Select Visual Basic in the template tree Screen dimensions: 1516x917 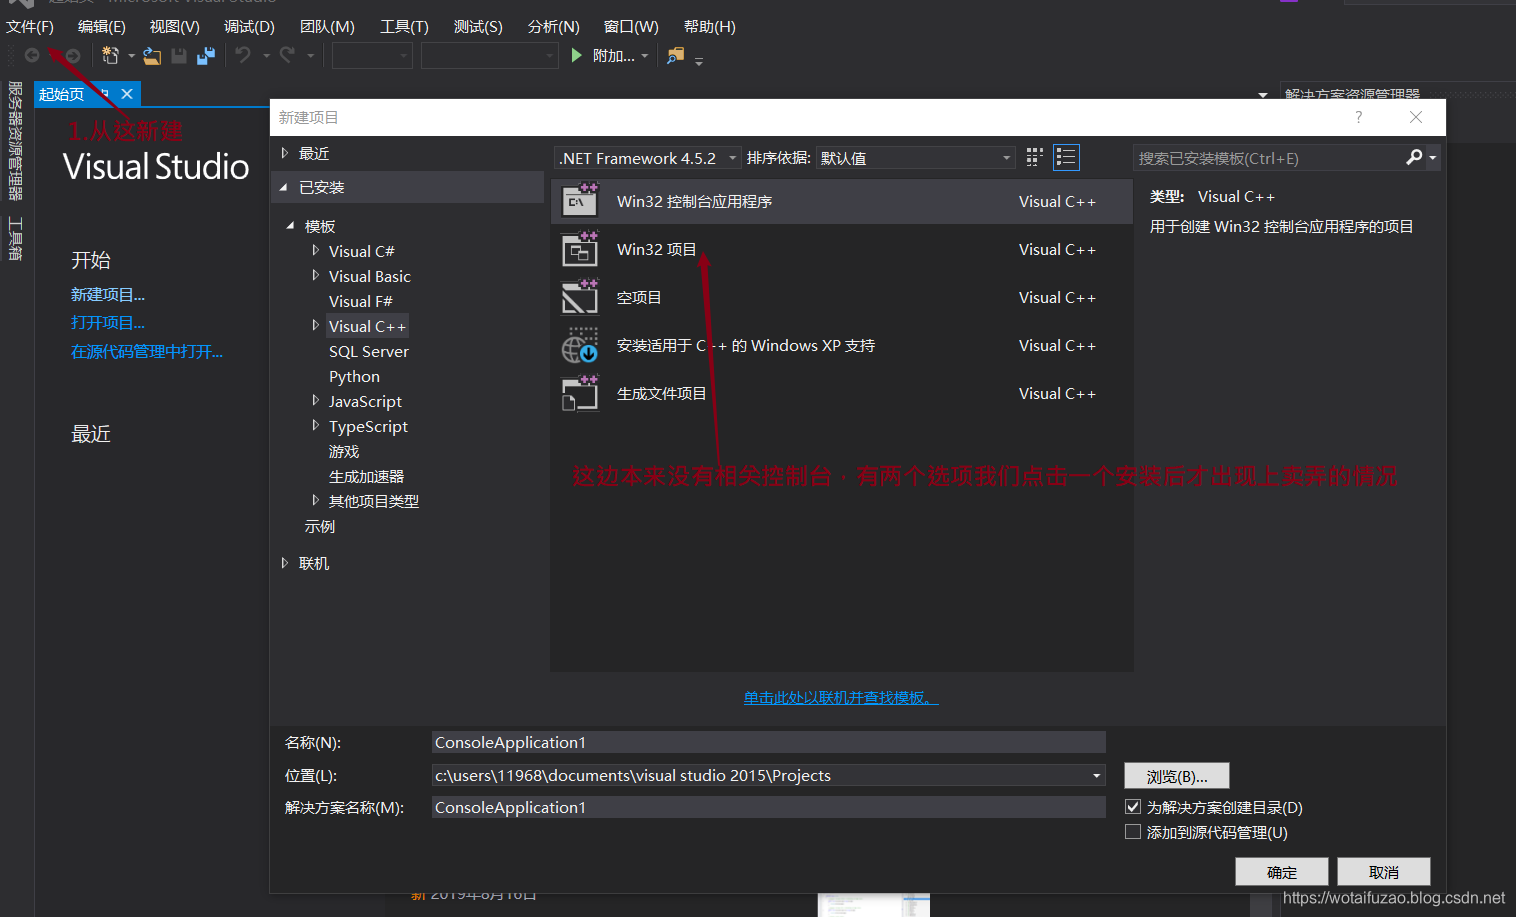(x=370, y=276)
